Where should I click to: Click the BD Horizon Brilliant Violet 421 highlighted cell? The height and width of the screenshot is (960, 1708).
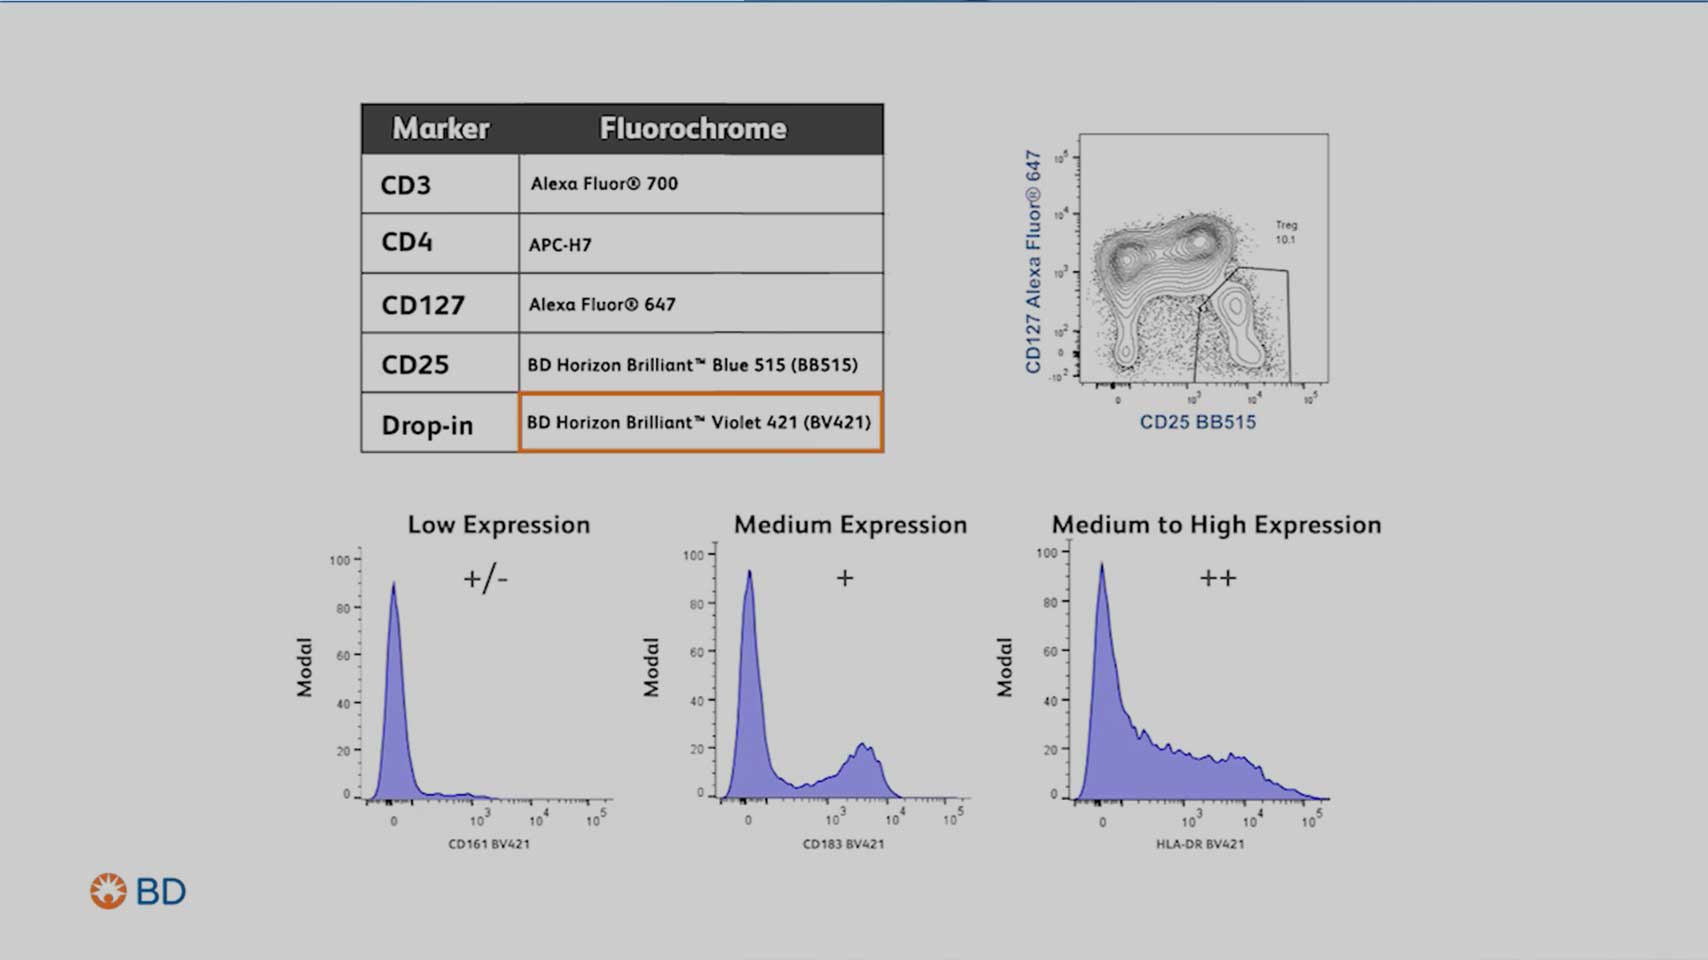click(x=700, y=423)
